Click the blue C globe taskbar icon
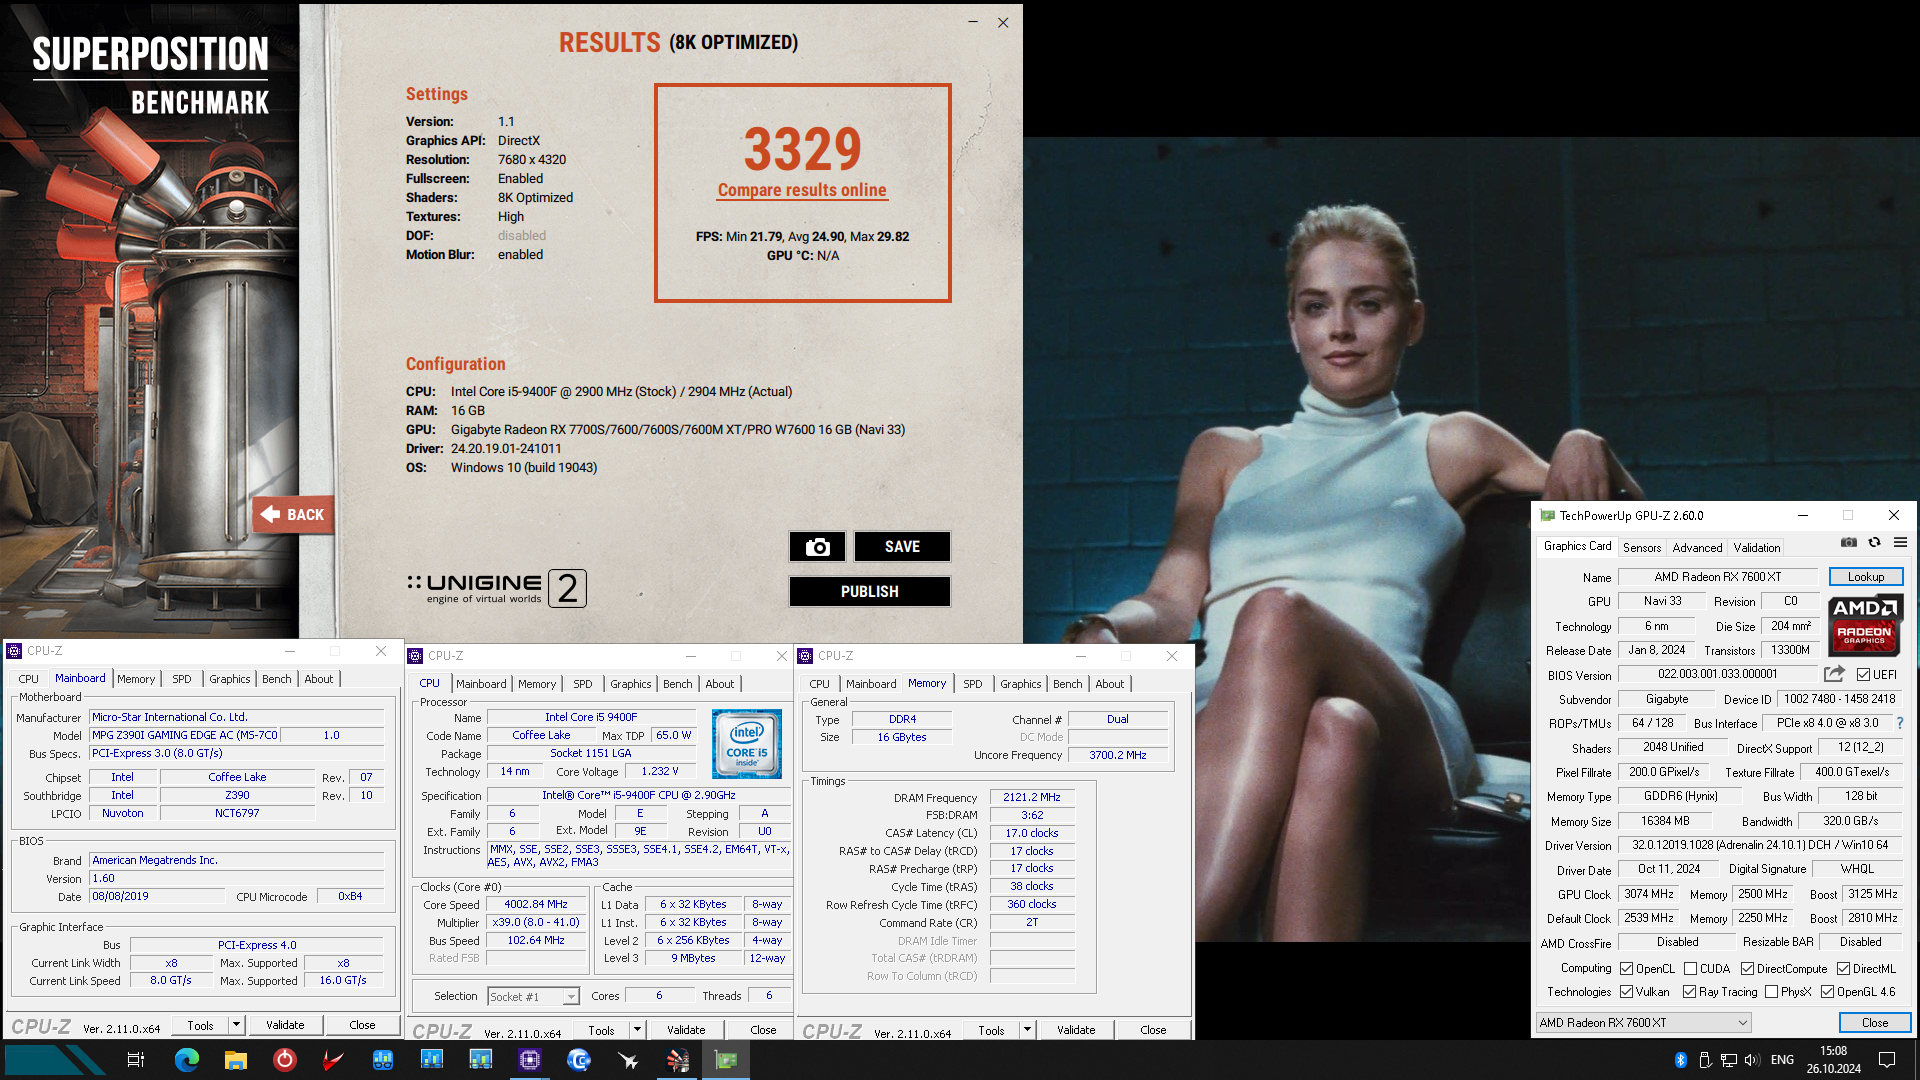This screenshot has height=1080, width=1920. coord(579,1060)
